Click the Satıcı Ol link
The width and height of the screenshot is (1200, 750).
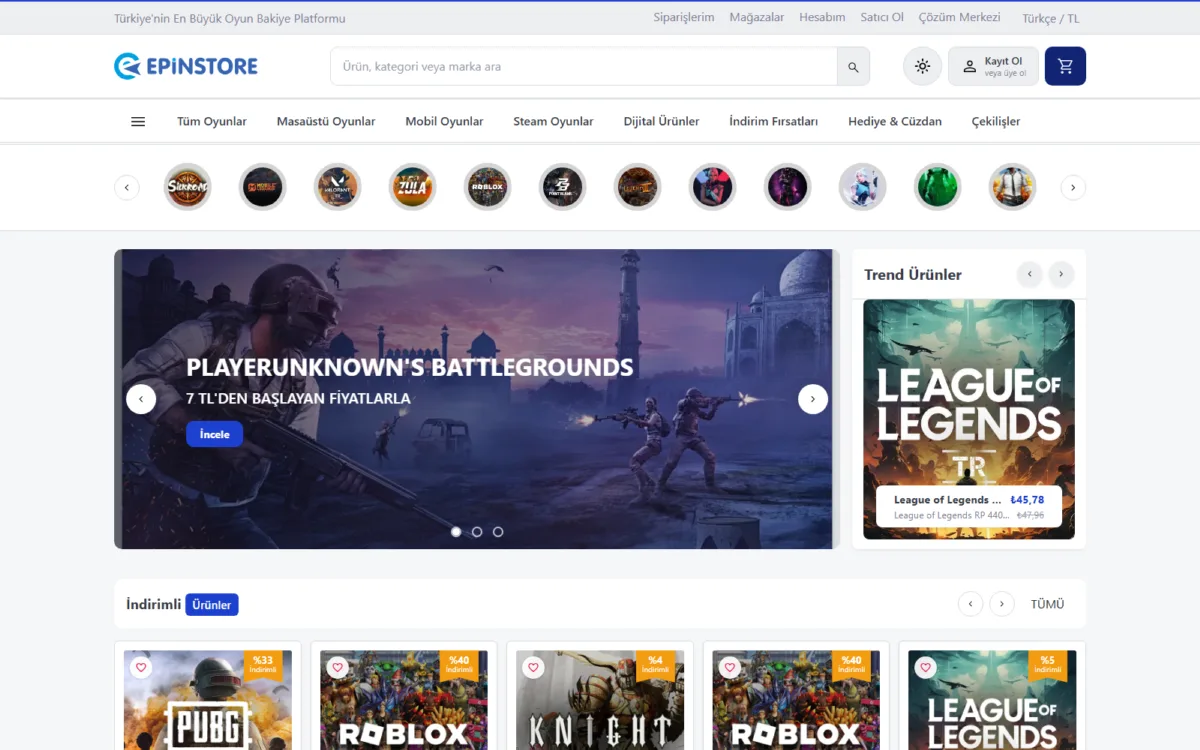882,18
